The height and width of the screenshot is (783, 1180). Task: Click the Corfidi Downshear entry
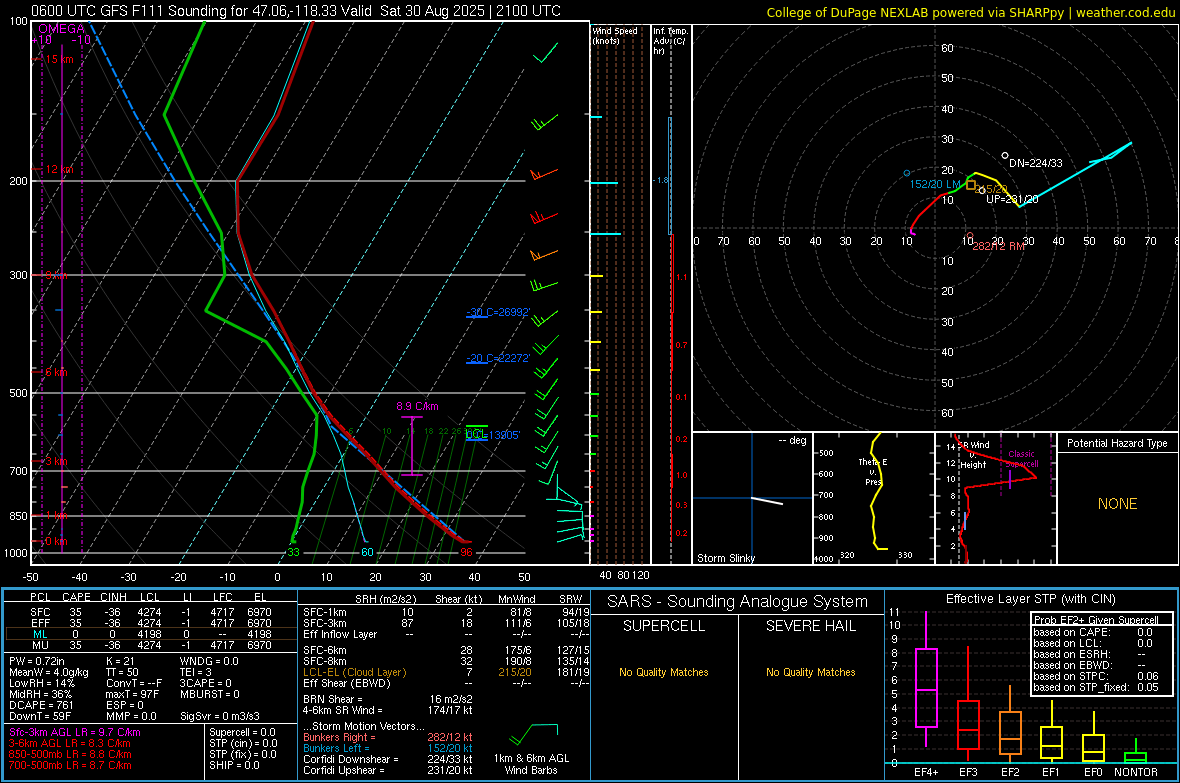pos(387,759)
